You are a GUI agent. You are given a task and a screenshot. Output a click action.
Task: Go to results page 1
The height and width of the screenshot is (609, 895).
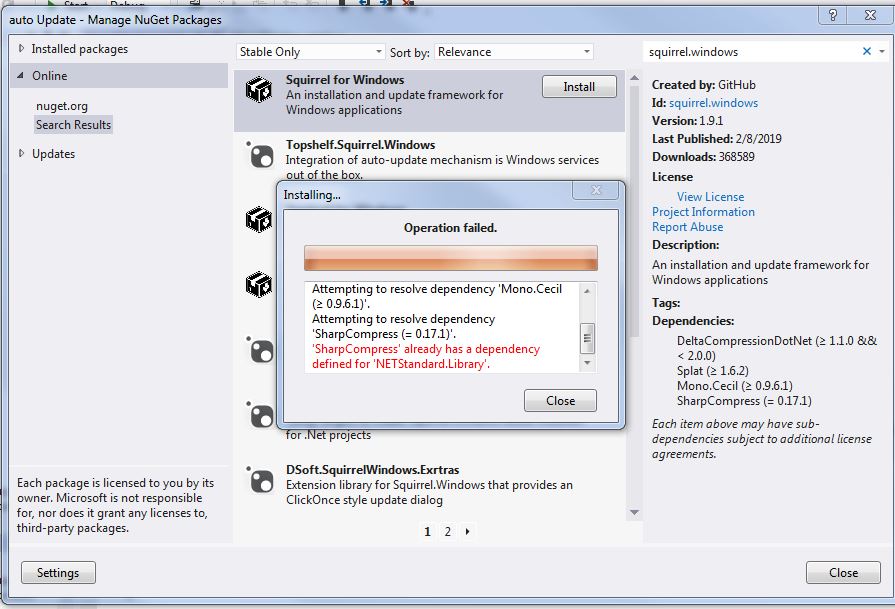click(427, 531)
